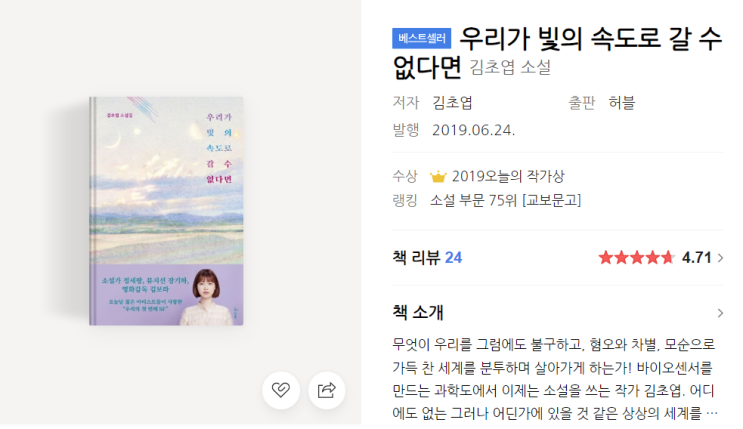This screenshot has width=743, height=429.
Task: Click the 김초엽 소설 subtitle
Action: click(x=510, y=67)
